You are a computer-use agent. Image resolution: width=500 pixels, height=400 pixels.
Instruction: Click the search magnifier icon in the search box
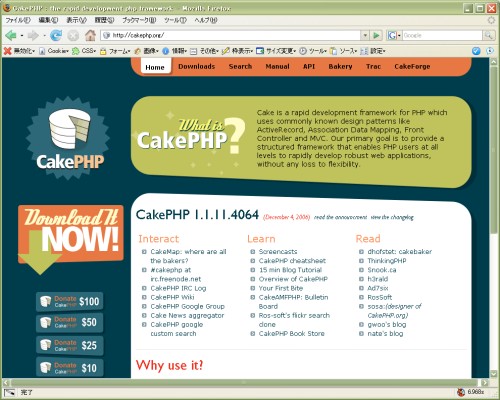(488, 35)
